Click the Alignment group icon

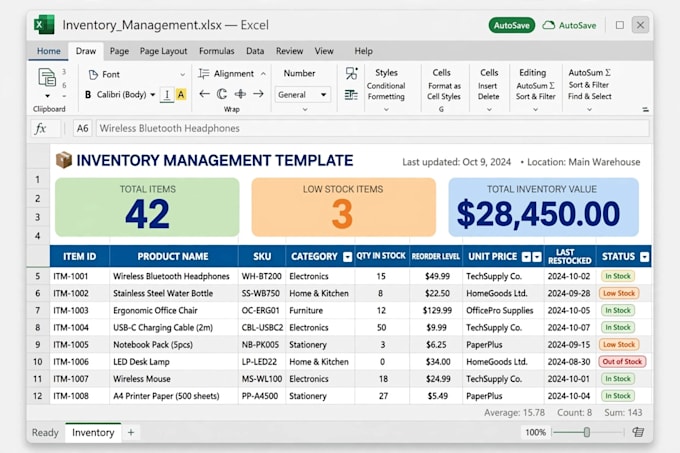[x=203, y=74]
